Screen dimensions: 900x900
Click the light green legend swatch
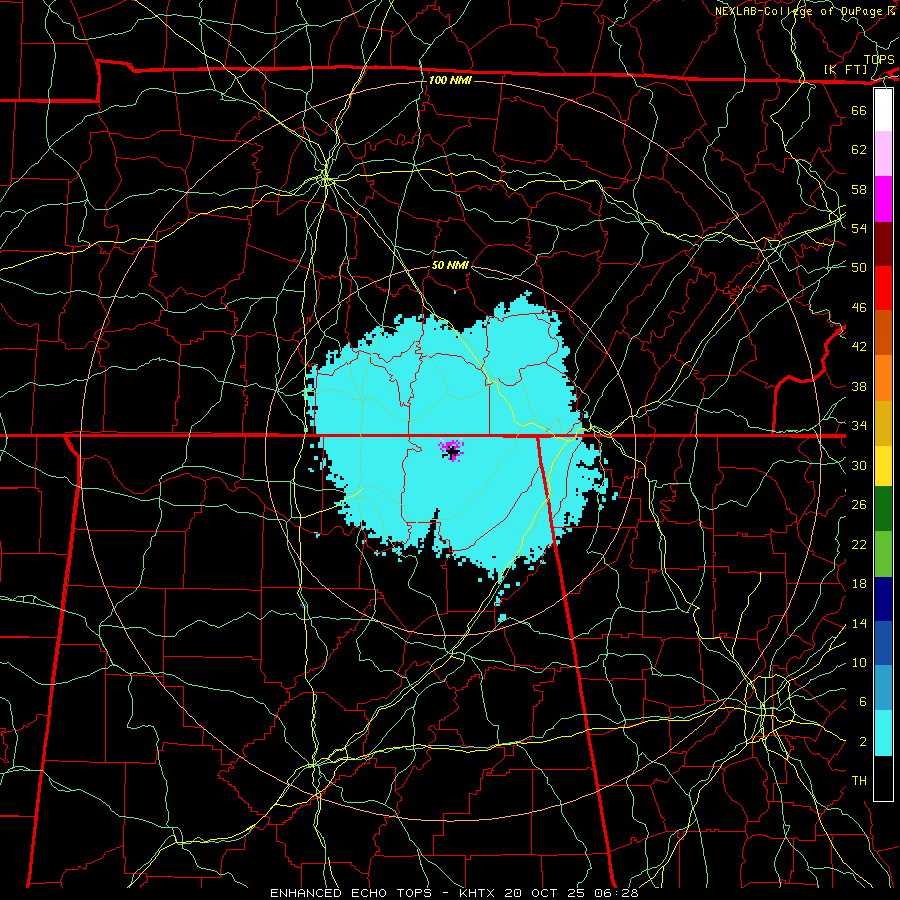pyautogui.click(x=883, y=554)
